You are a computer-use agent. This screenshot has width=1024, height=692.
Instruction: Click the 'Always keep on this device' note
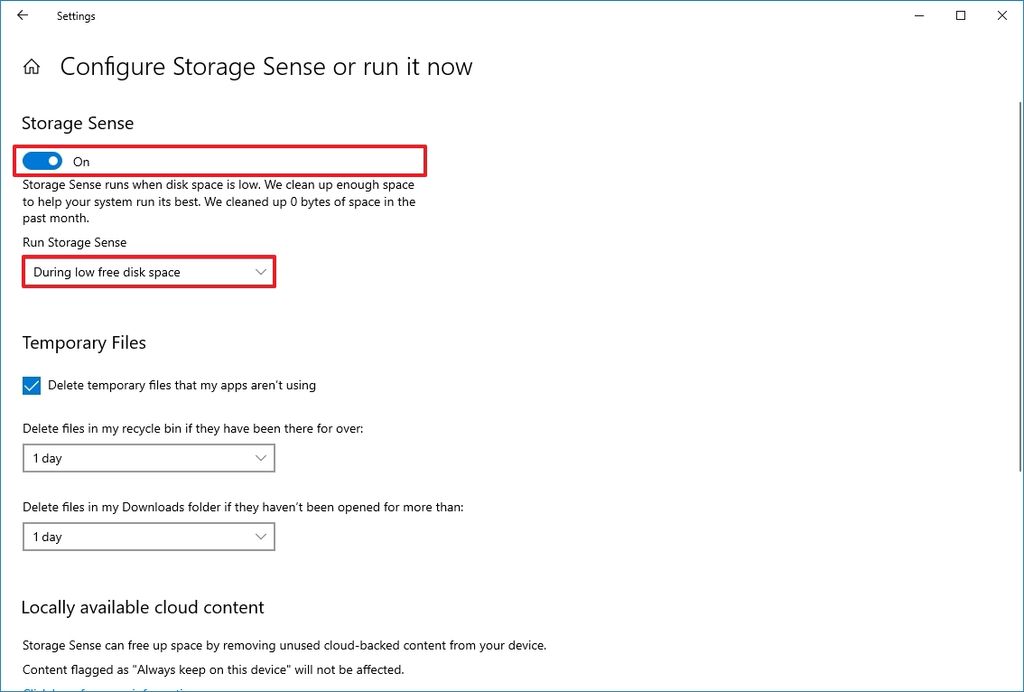pos(213,669)
